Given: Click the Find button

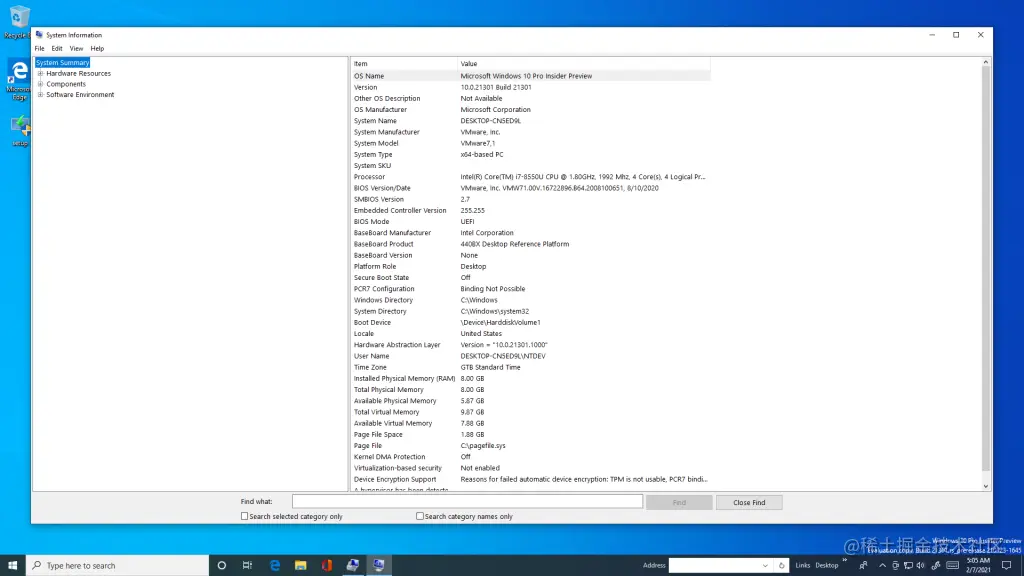Looking at the screenshot, I should pos(679,502).
